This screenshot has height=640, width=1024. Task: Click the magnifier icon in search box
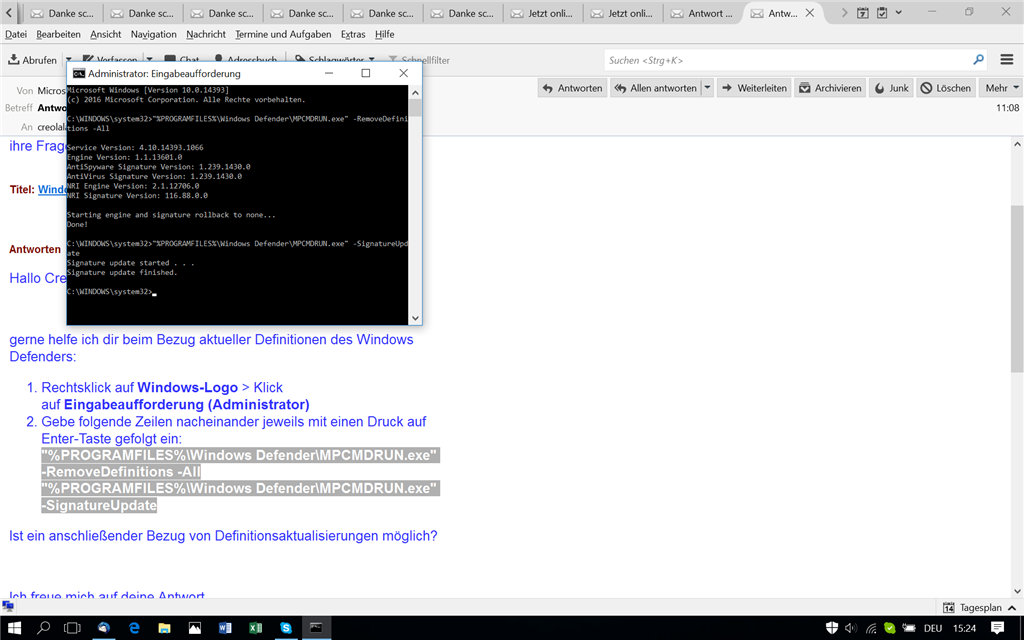(978, 60)
